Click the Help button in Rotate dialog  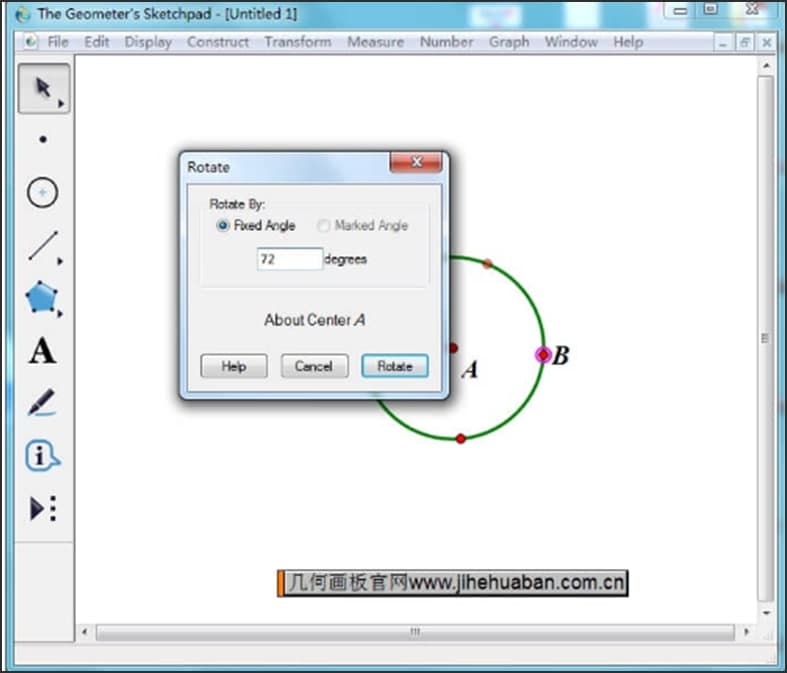click(x=234, y=366)
